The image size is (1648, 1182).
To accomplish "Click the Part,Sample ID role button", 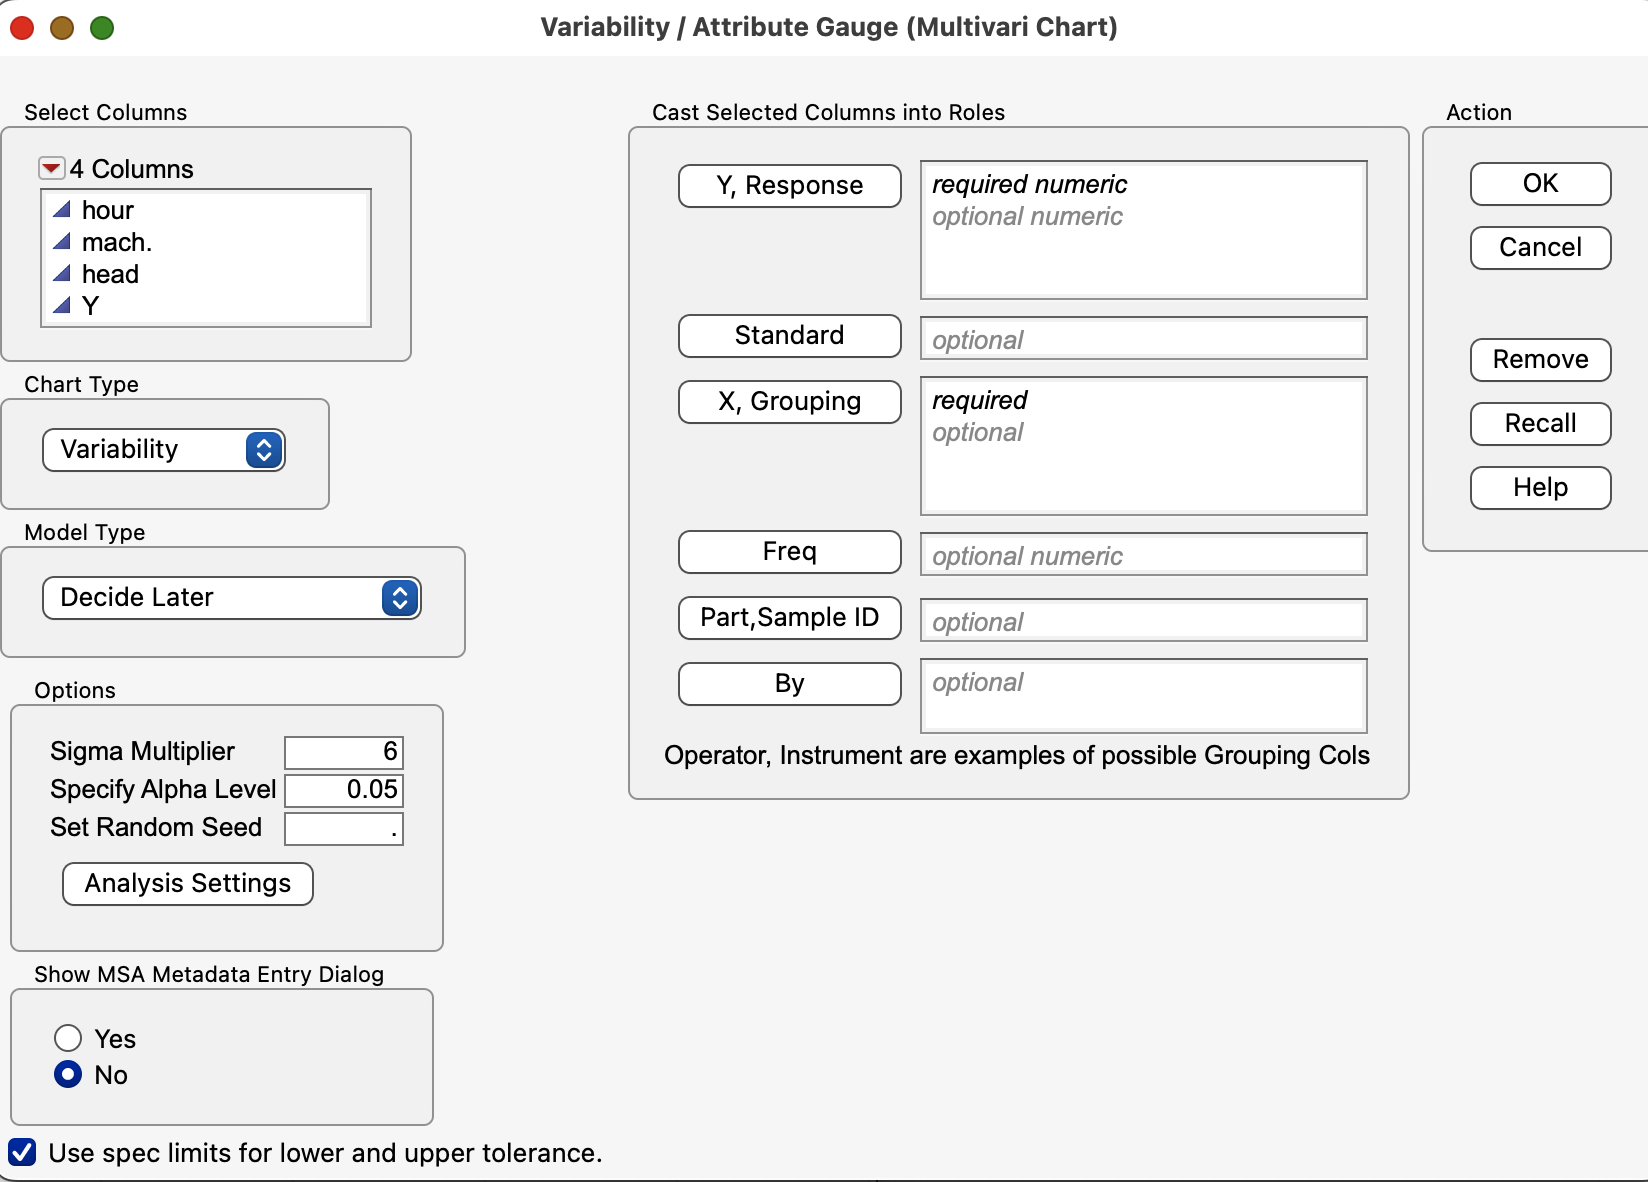I will [x=789, y=618].
